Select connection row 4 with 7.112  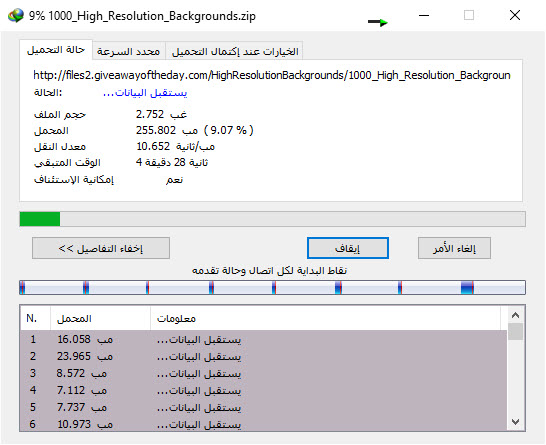coord(264,390)
